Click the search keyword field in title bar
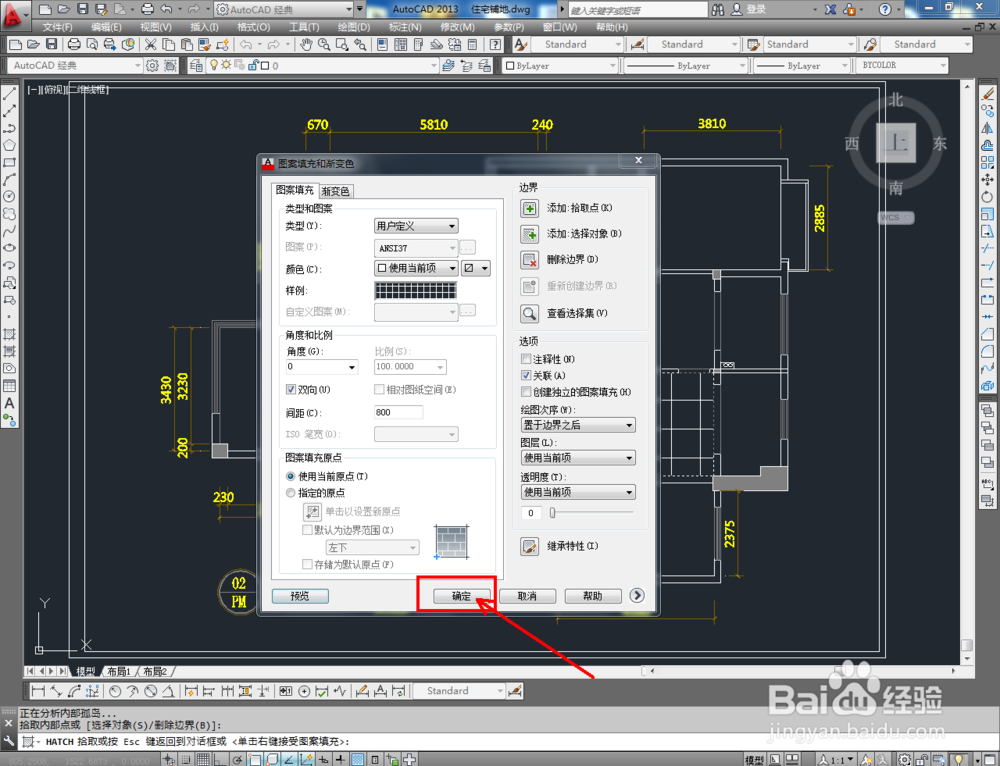 click(638, 10)
